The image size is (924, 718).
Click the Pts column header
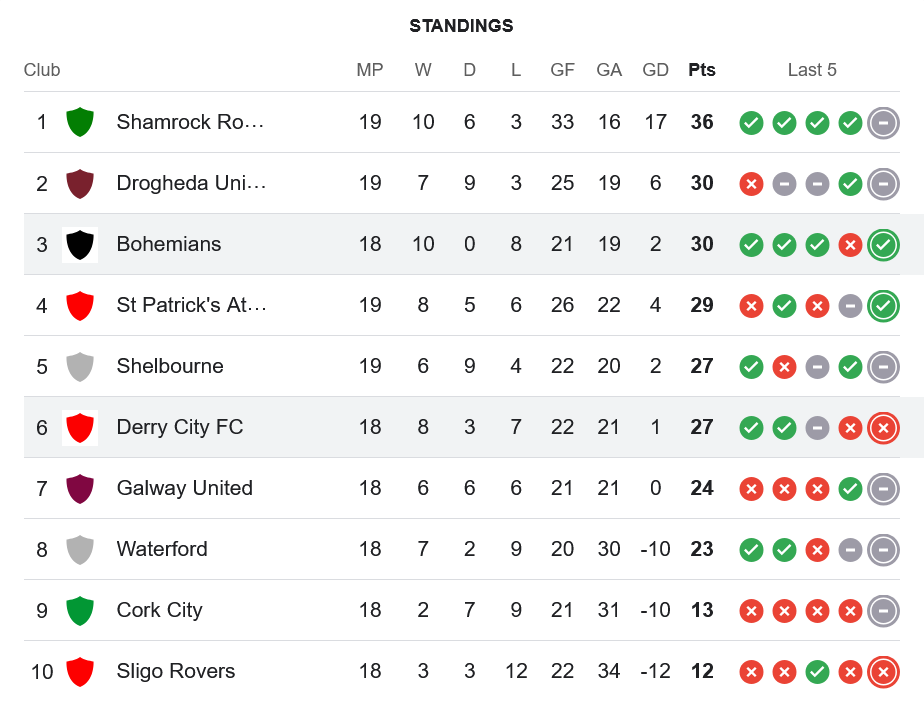(702, 70)
